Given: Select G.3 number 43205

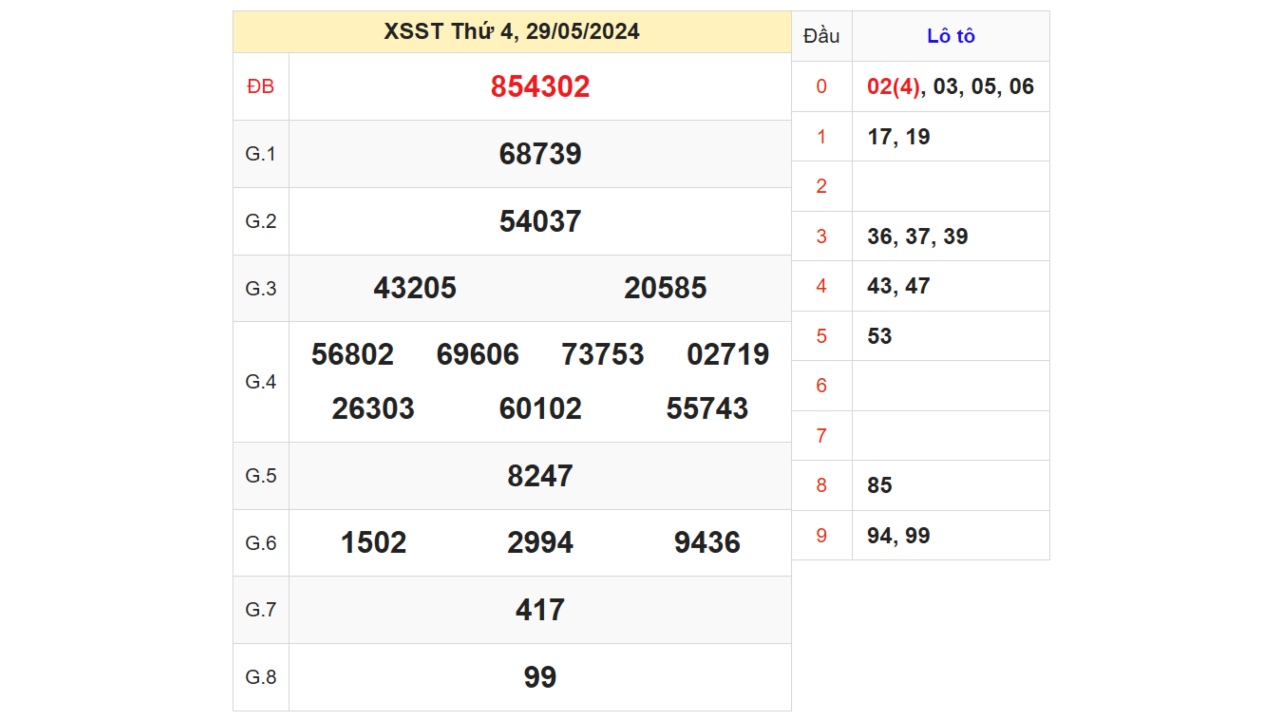Looking at the screenshot, I should click(415, 288).
